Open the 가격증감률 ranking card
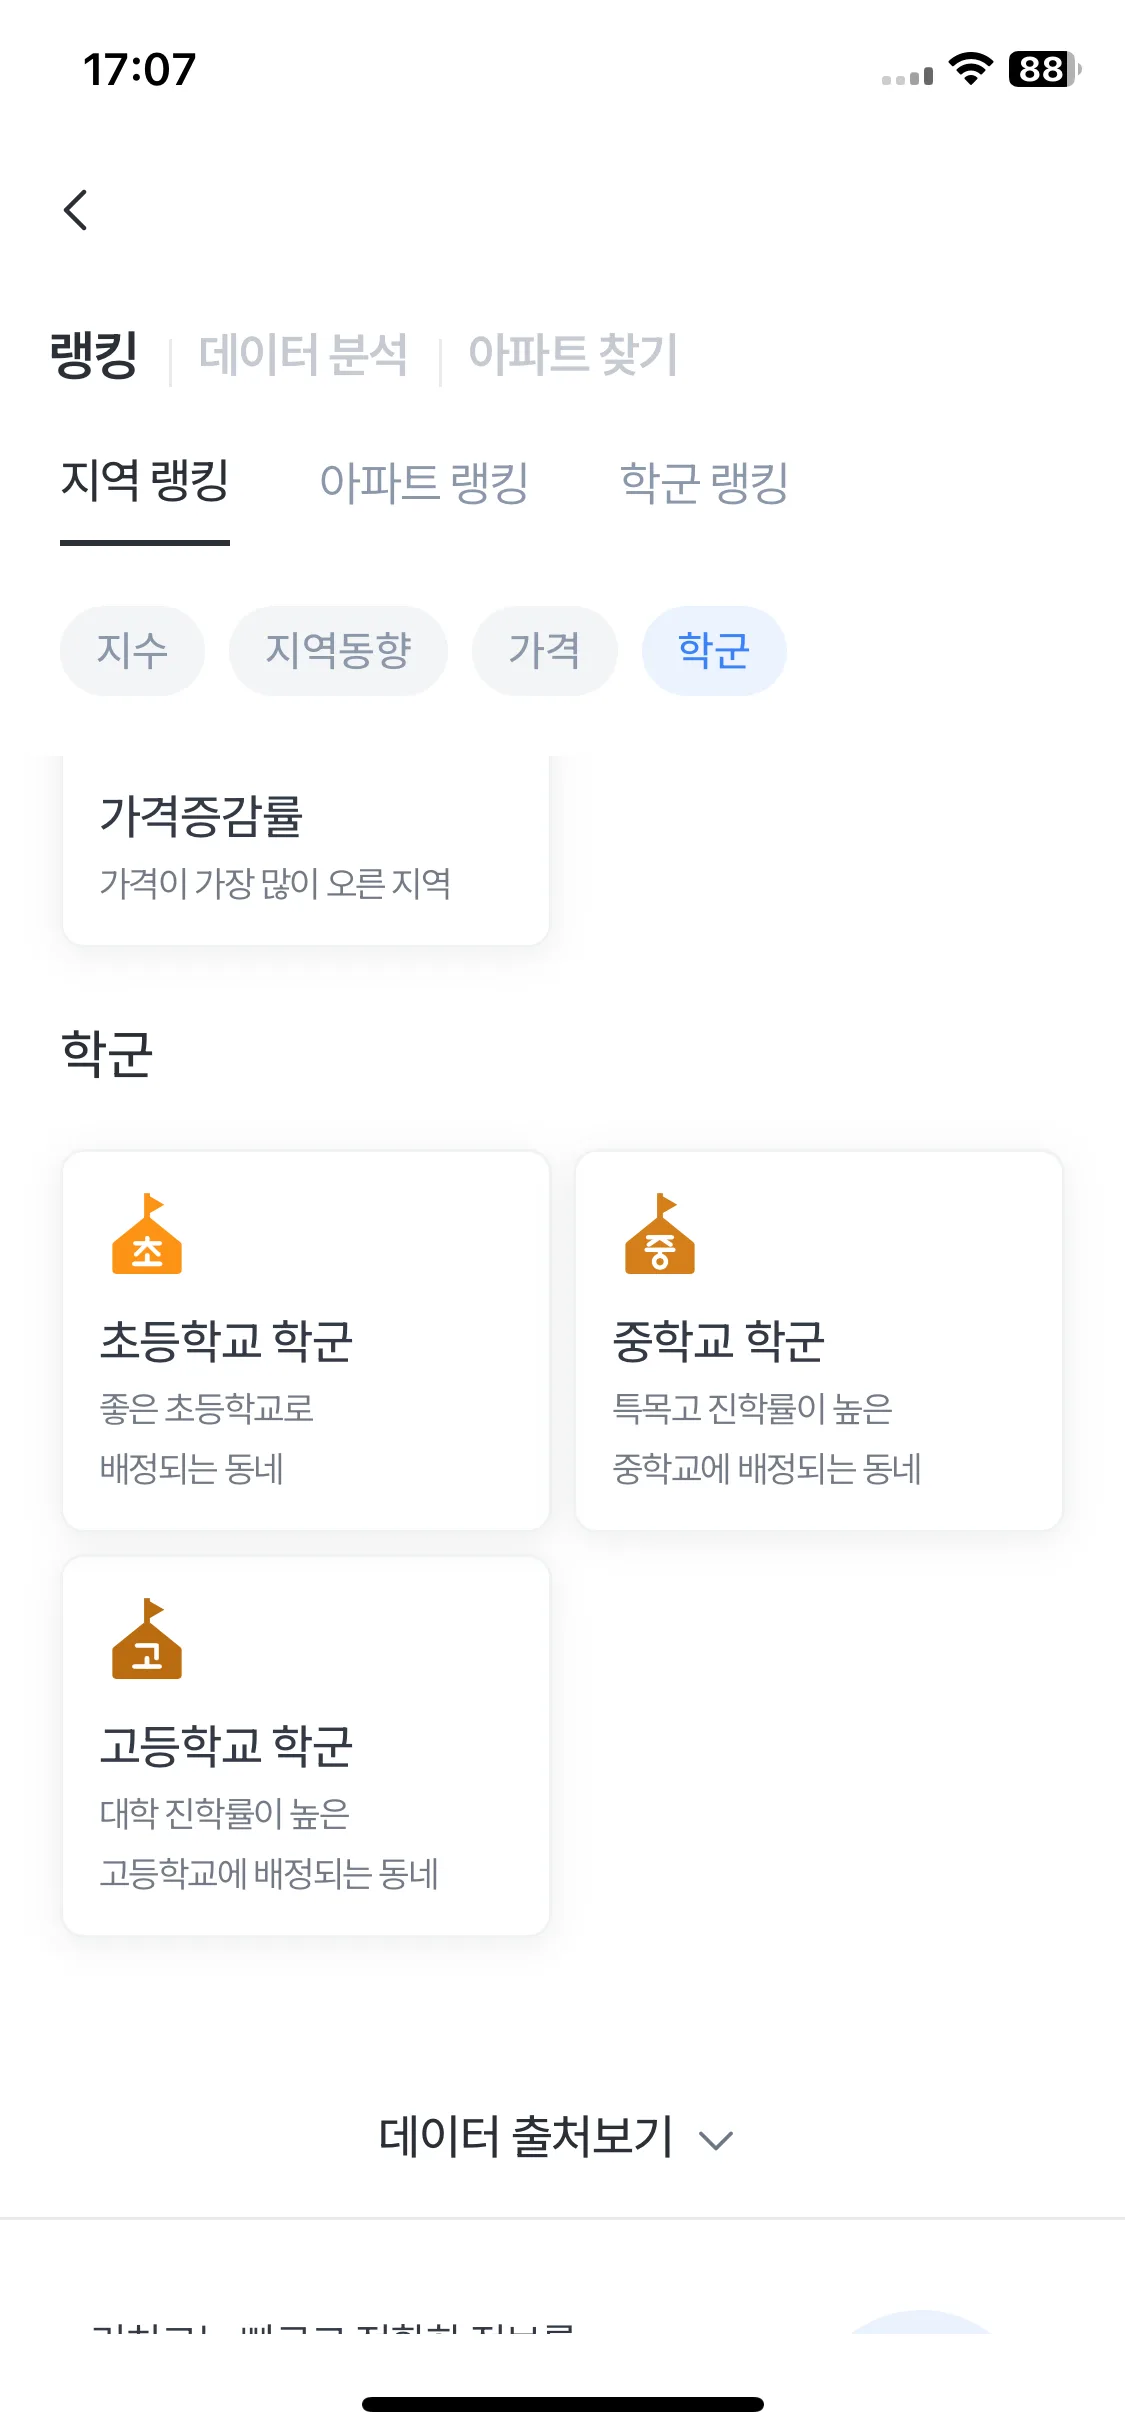Image resolution: width=1125 pixels, height=2436 pixels. click(306, 850)
